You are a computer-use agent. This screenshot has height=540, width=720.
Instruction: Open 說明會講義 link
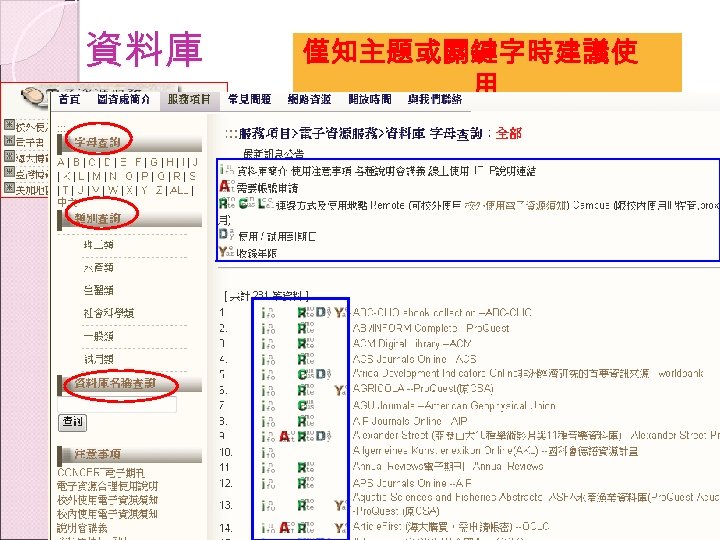pos(82,528)
